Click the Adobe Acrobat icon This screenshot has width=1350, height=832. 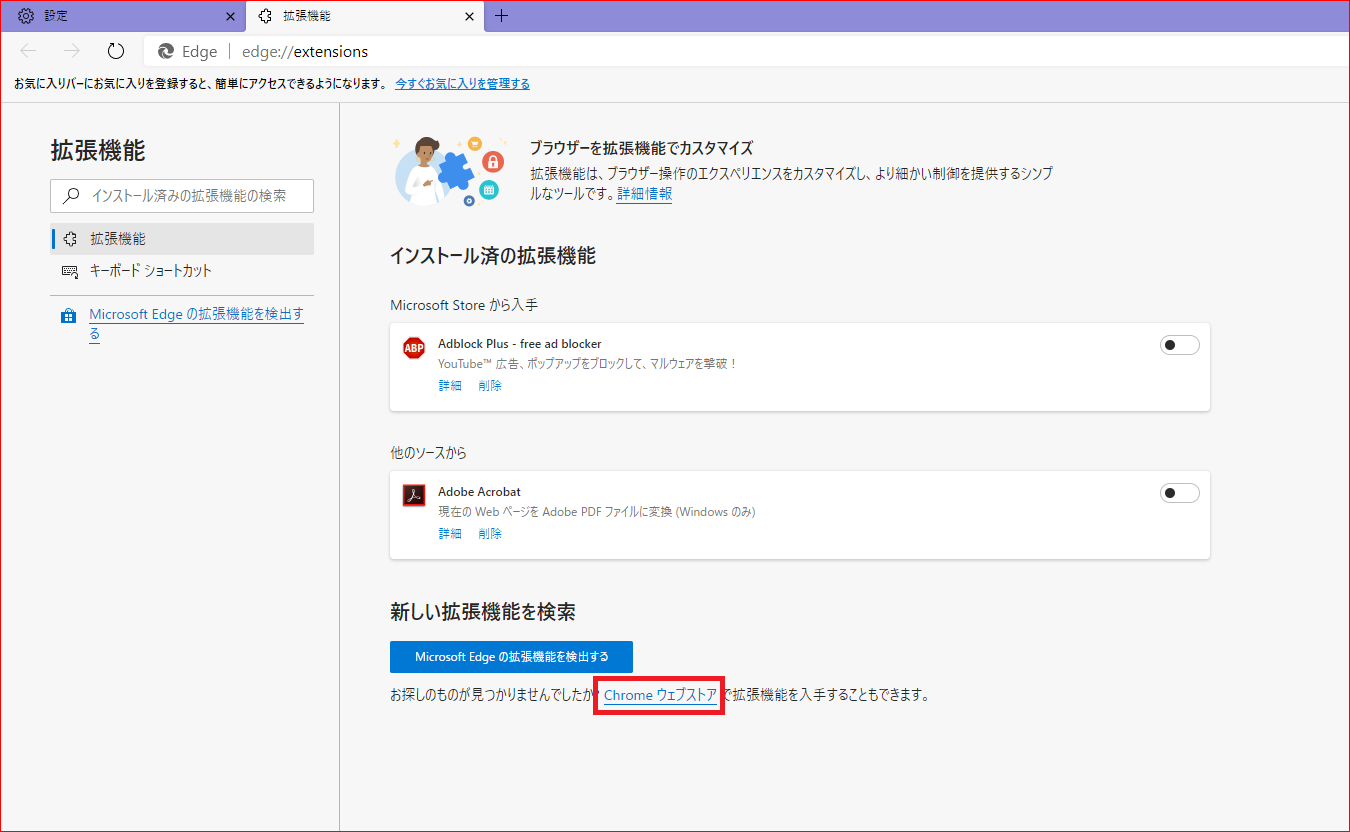click(414, 495)
